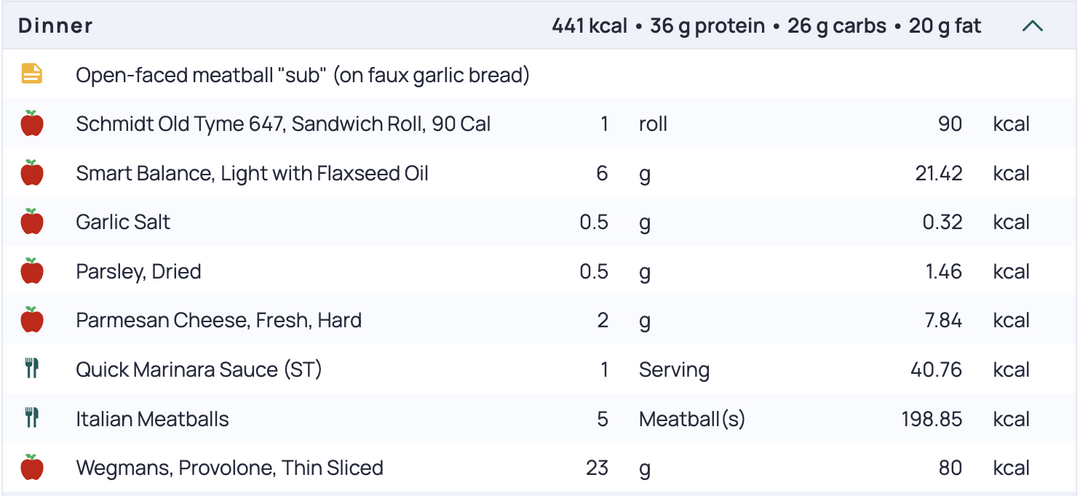Screen dimensions: 1080x496
Task: Edit the Wegmans Provolone quantity 23
Action: 597,468
